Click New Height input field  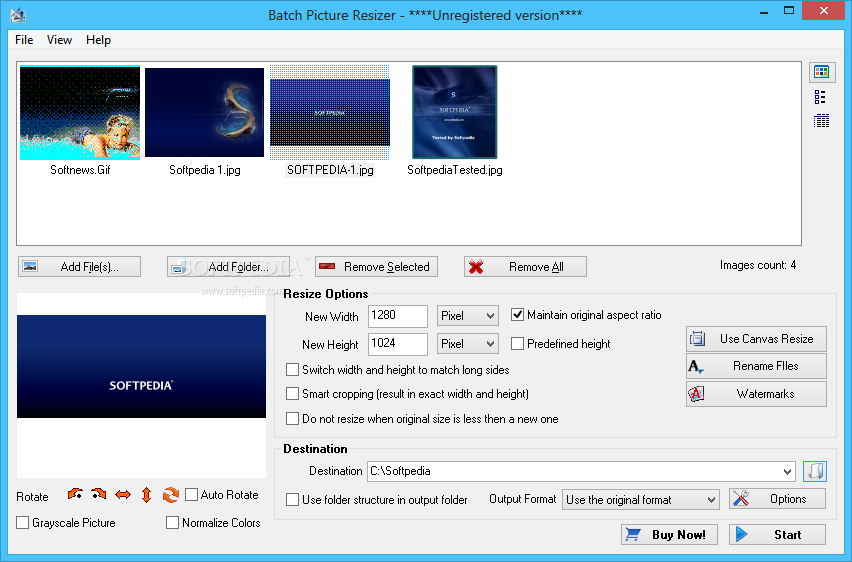click(398, 344)
